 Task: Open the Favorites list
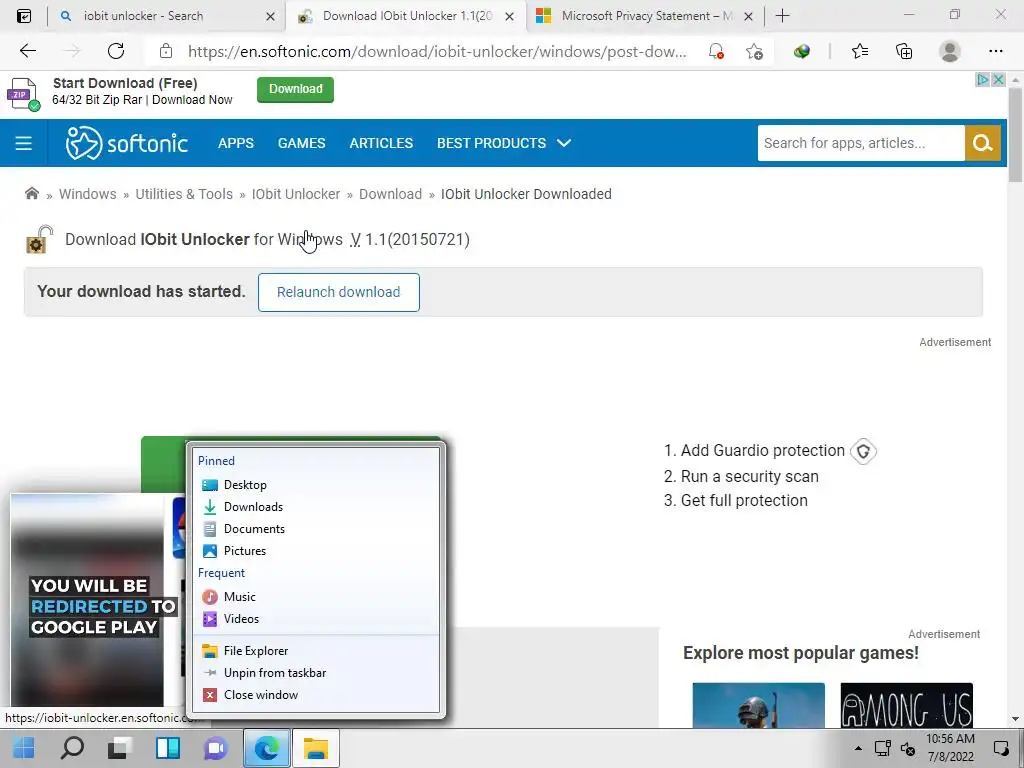(860, 51)
